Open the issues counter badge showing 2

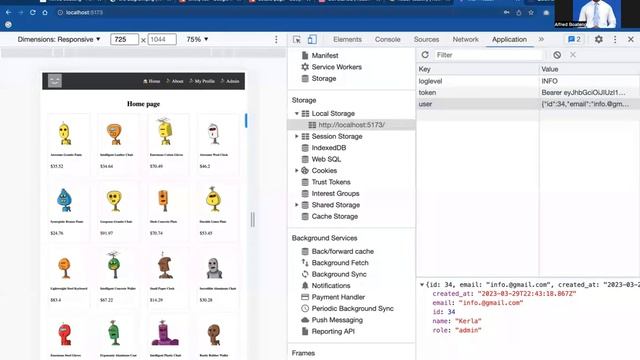click(574, 40)
